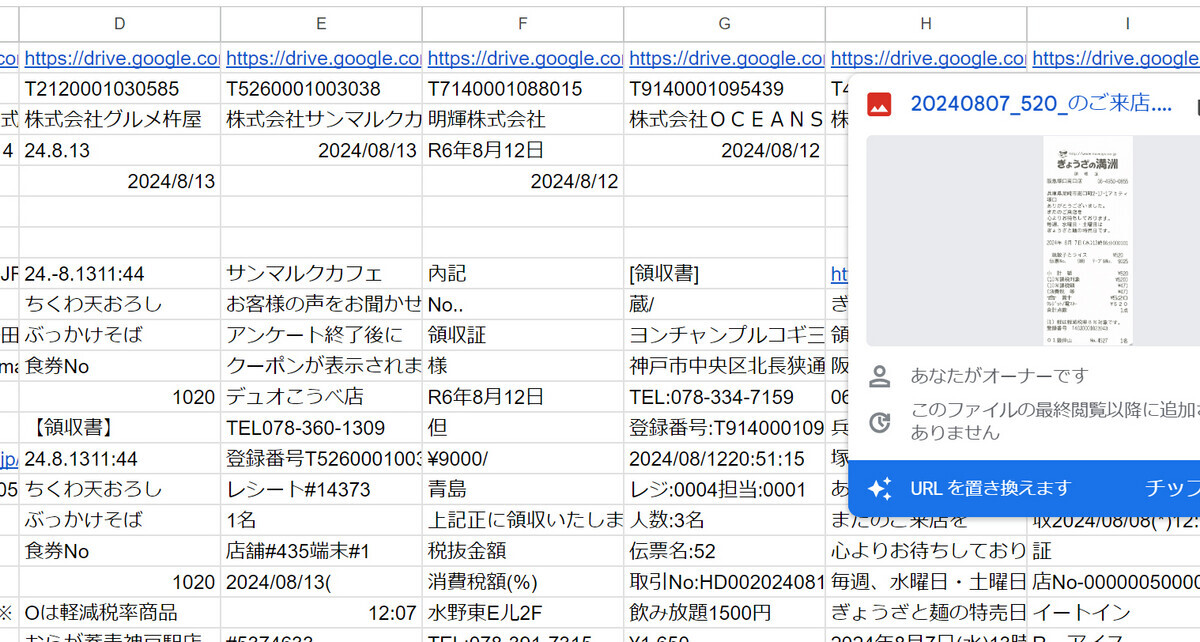Click the sparkle icon beside URL を置き換えます
The image size is (1200, 642).
click(x=880, y=488)
